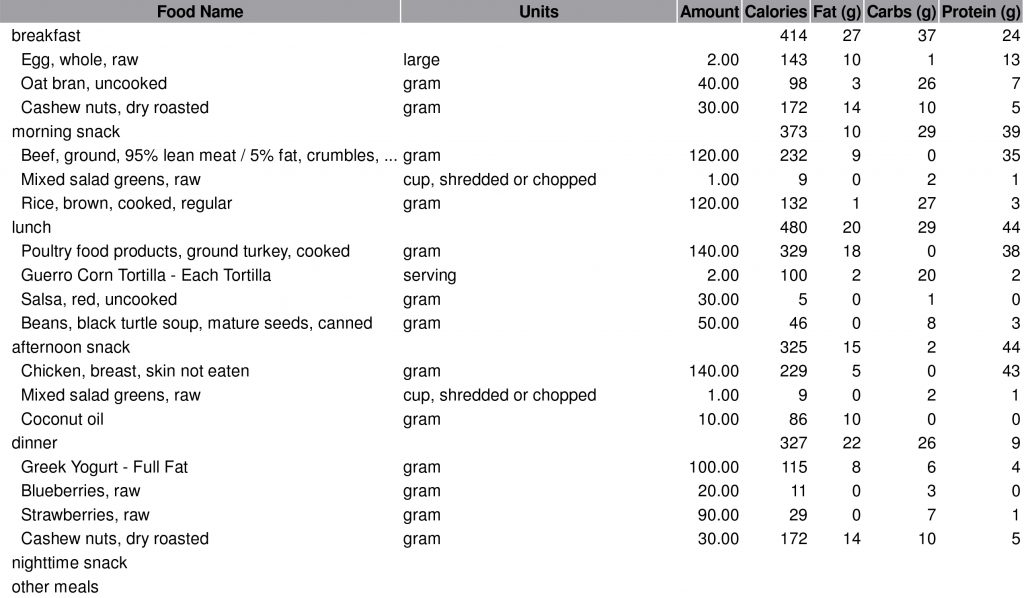Click the dinner meal group
The width and height of the screenshot is (1024, 598).
[x=34, y=443]
